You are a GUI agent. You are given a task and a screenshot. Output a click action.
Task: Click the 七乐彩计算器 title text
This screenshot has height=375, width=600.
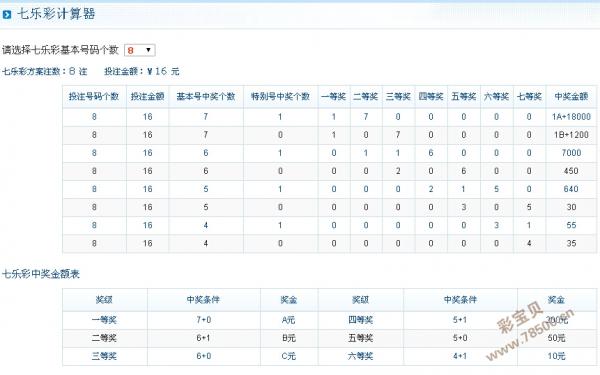pos(56,14)
